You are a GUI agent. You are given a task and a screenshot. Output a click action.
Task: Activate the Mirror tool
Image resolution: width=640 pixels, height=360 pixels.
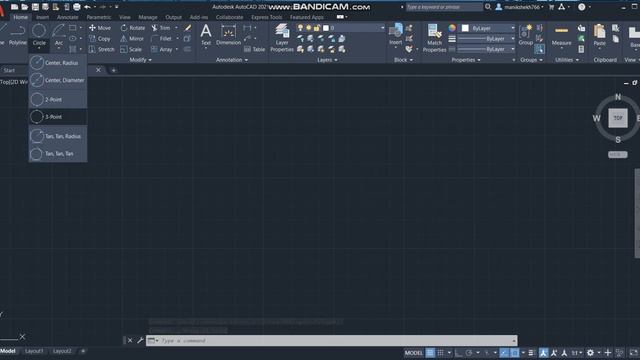(x=132, y=38)
